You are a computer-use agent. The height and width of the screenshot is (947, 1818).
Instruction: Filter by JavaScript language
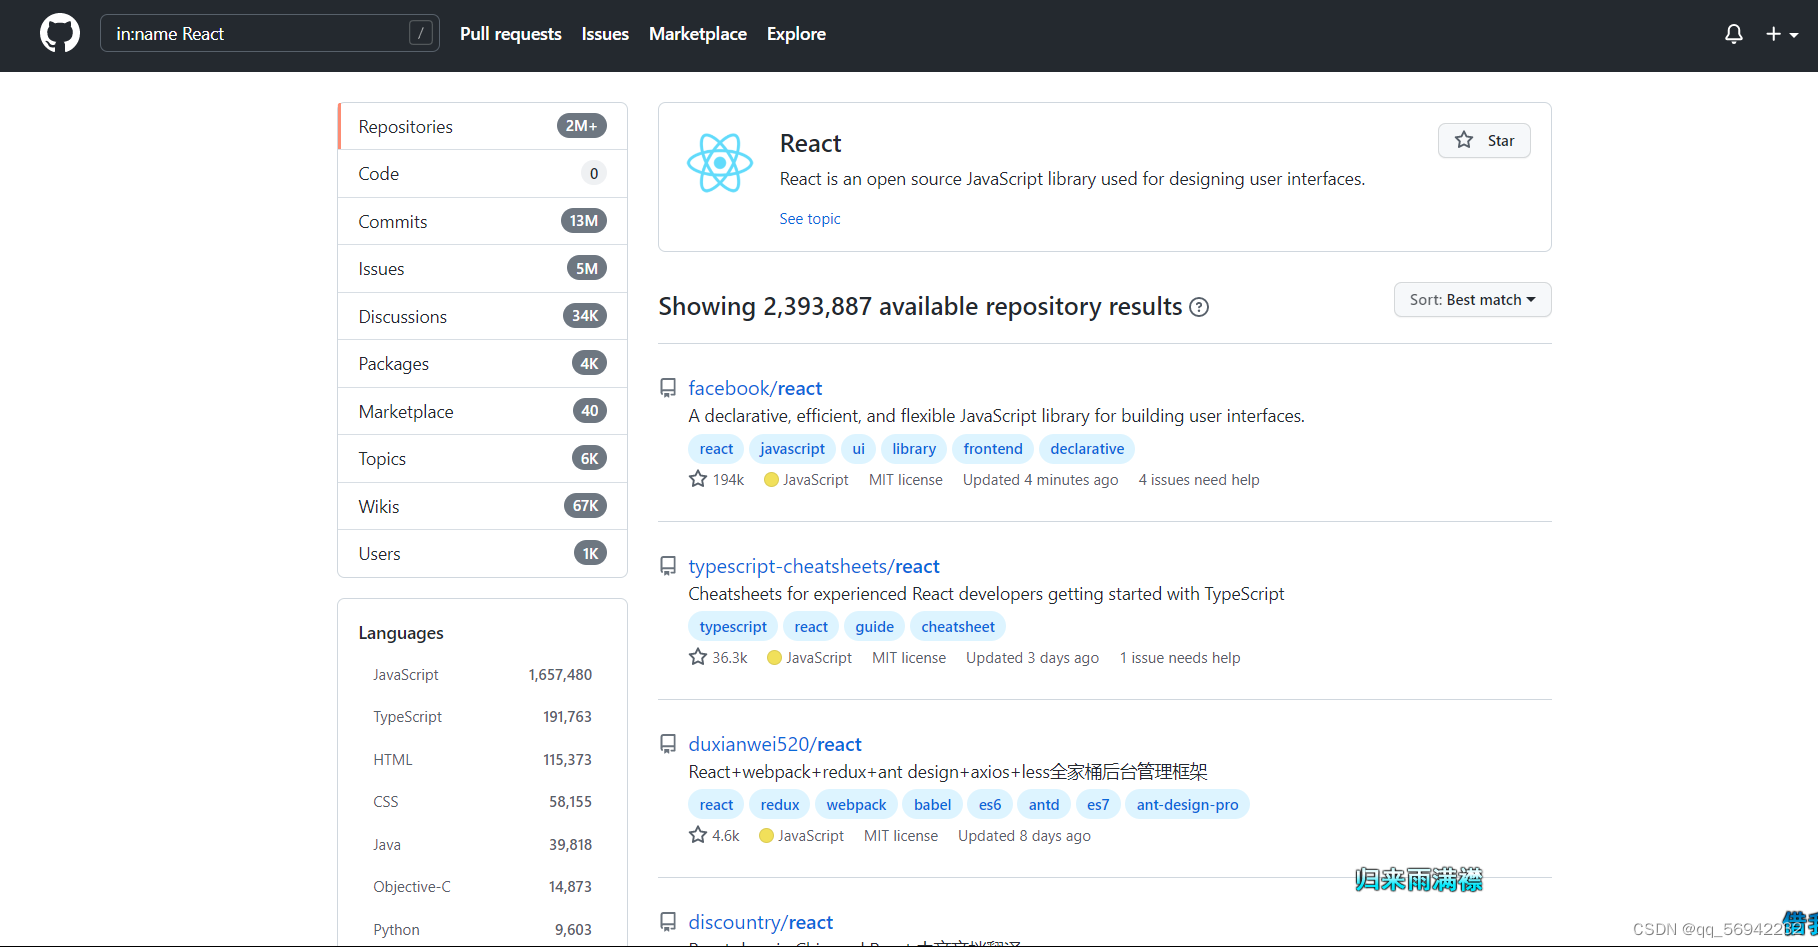[482, 675]
